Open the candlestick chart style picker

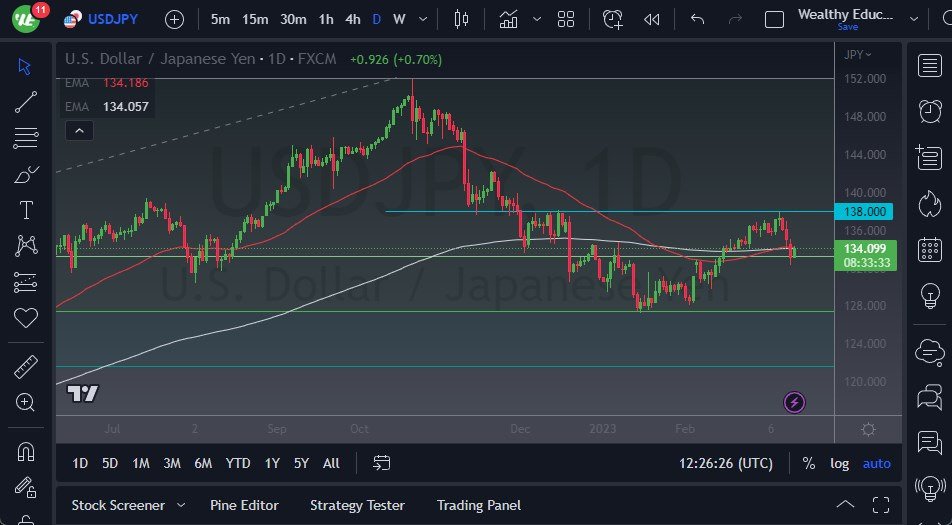pos(461,19)
